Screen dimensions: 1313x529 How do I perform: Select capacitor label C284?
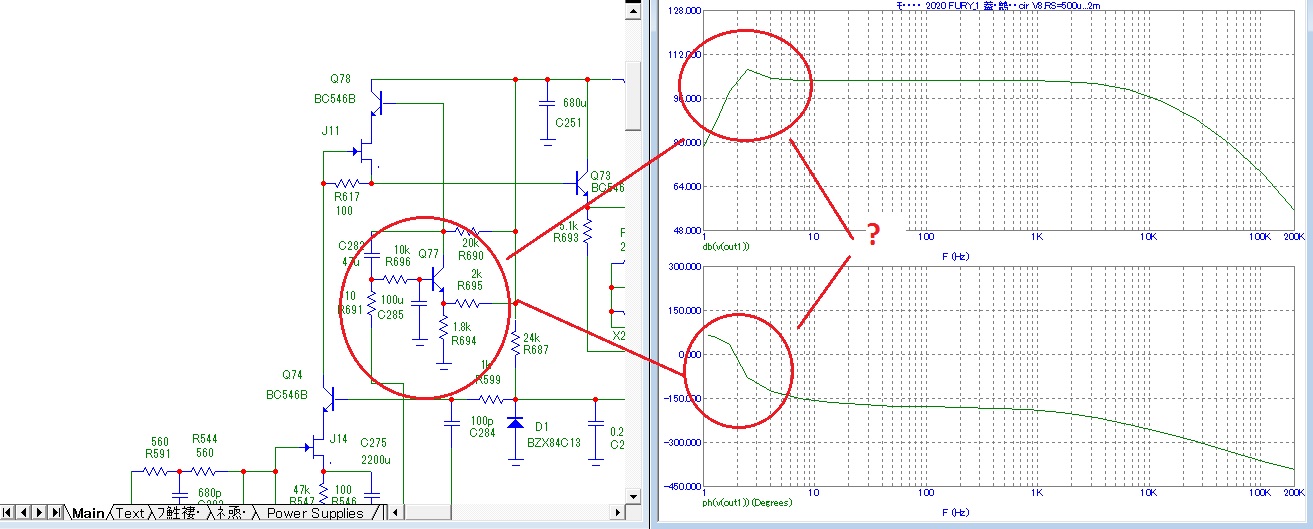coord(484,433)
